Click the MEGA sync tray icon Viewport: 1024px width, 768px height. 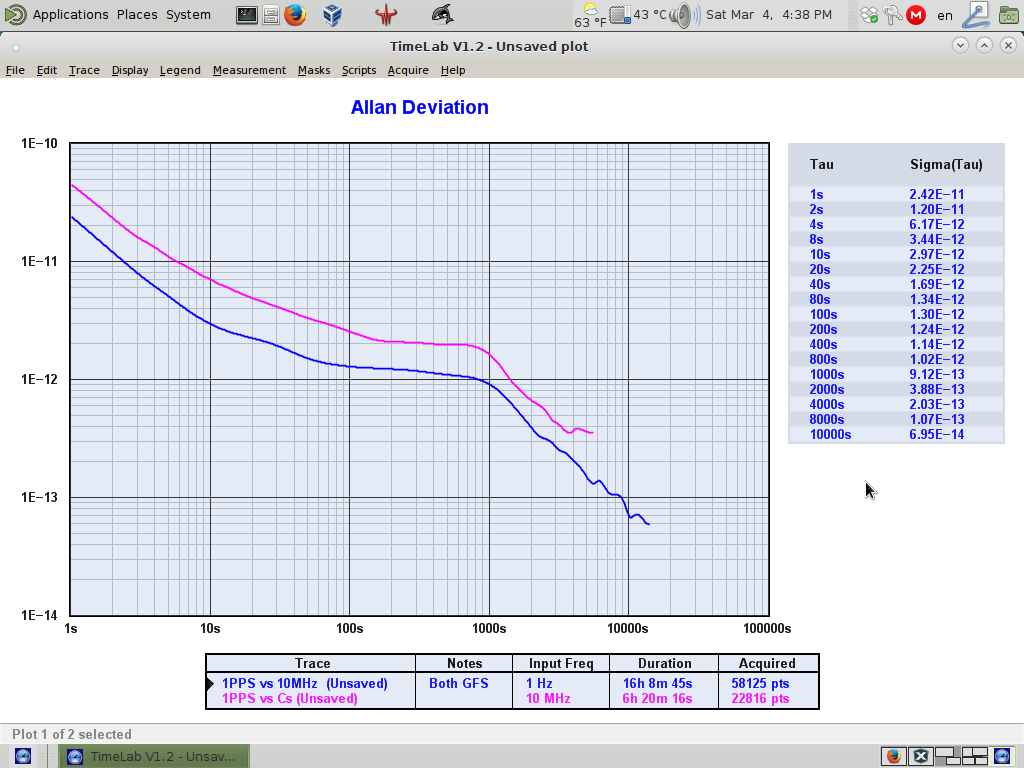(x=916, y=15)
